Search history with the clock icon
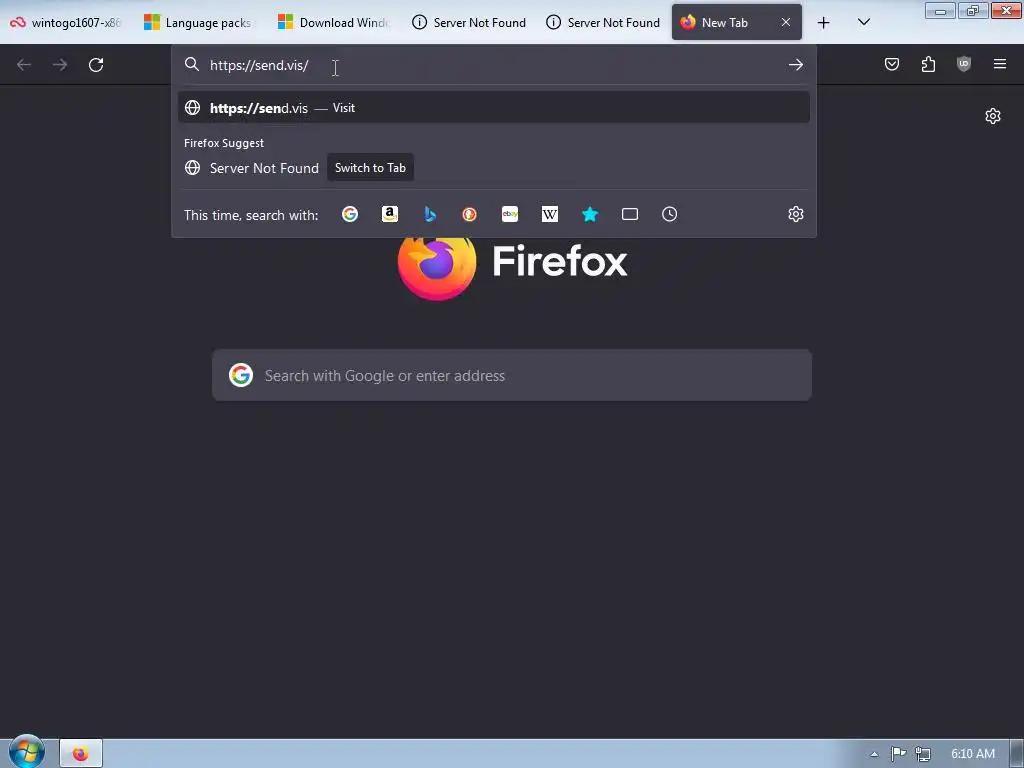Screen dimensions: 1024x768 pos(669,214)
